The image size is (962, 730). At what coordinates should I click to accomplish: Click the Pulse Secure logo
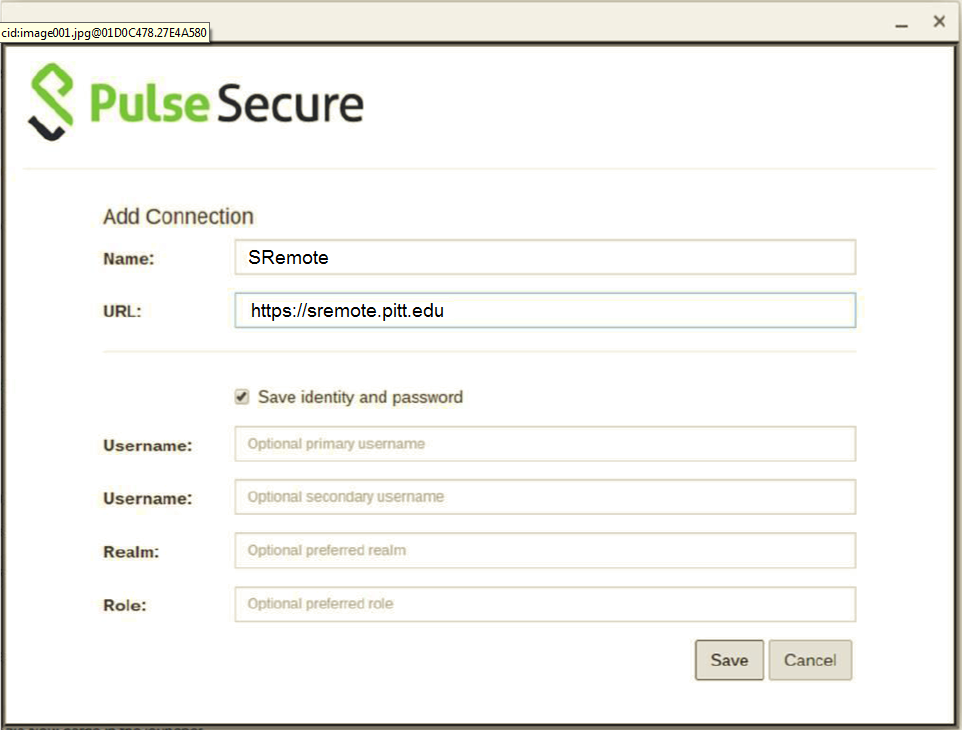pyautogui.click(x=196, y=102)
